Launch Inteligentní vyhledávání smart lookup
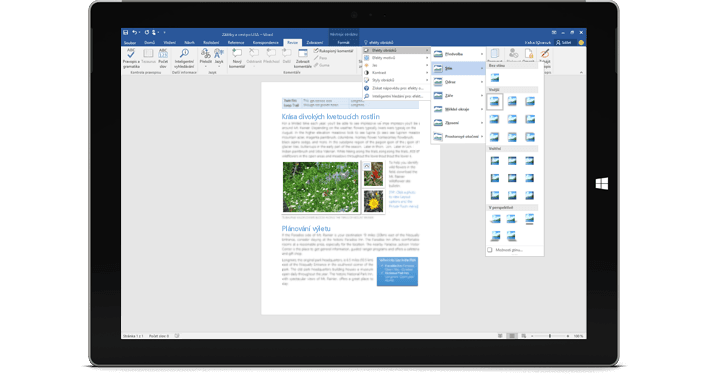The image size is (713, 374). point(184,59)
